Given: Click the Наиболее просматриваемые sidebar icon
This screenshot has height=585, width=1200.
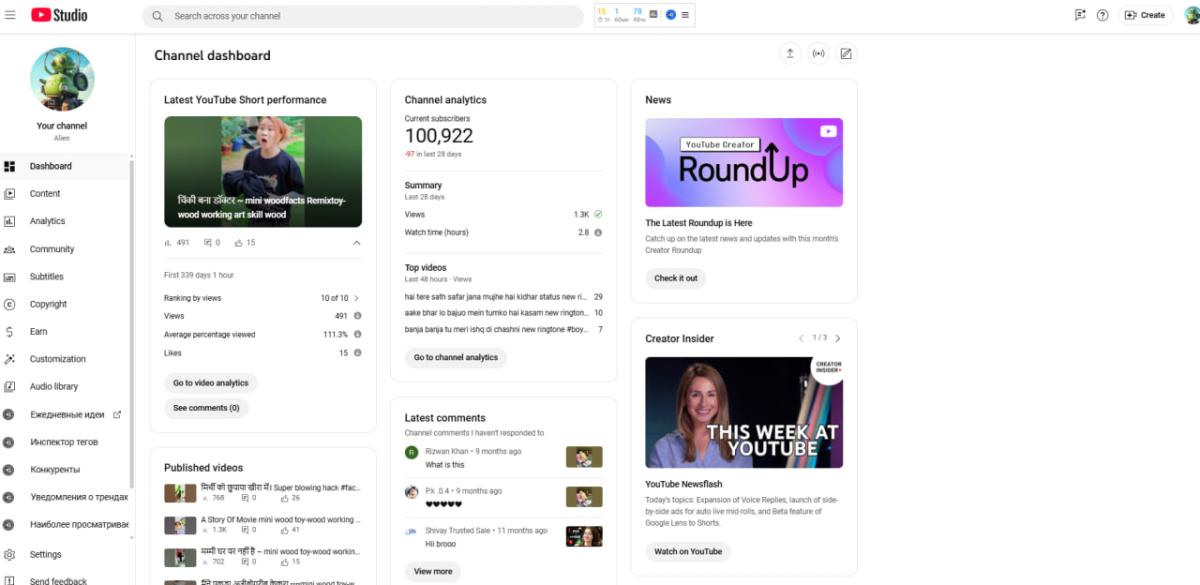Looking at the screenshot, I should (9, 524).
